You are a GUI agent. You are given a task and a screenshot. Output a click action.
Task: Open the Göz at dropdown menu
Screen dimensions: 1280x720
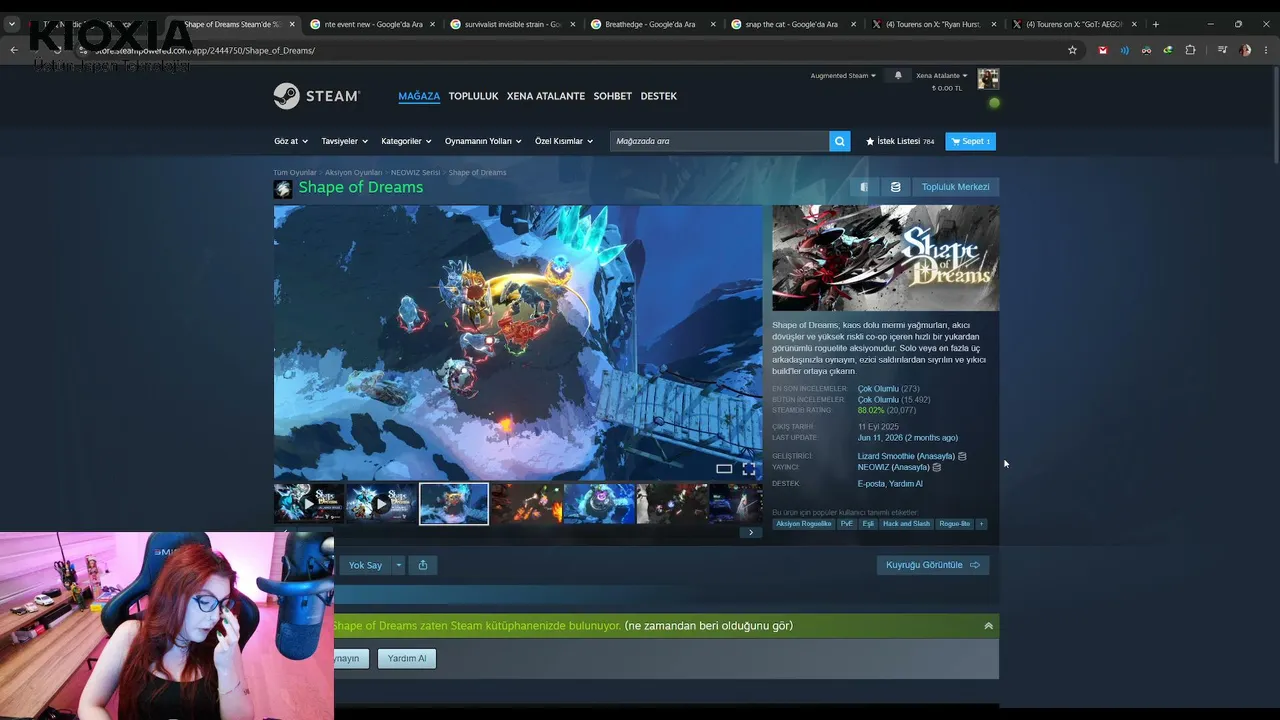[291, 141]
